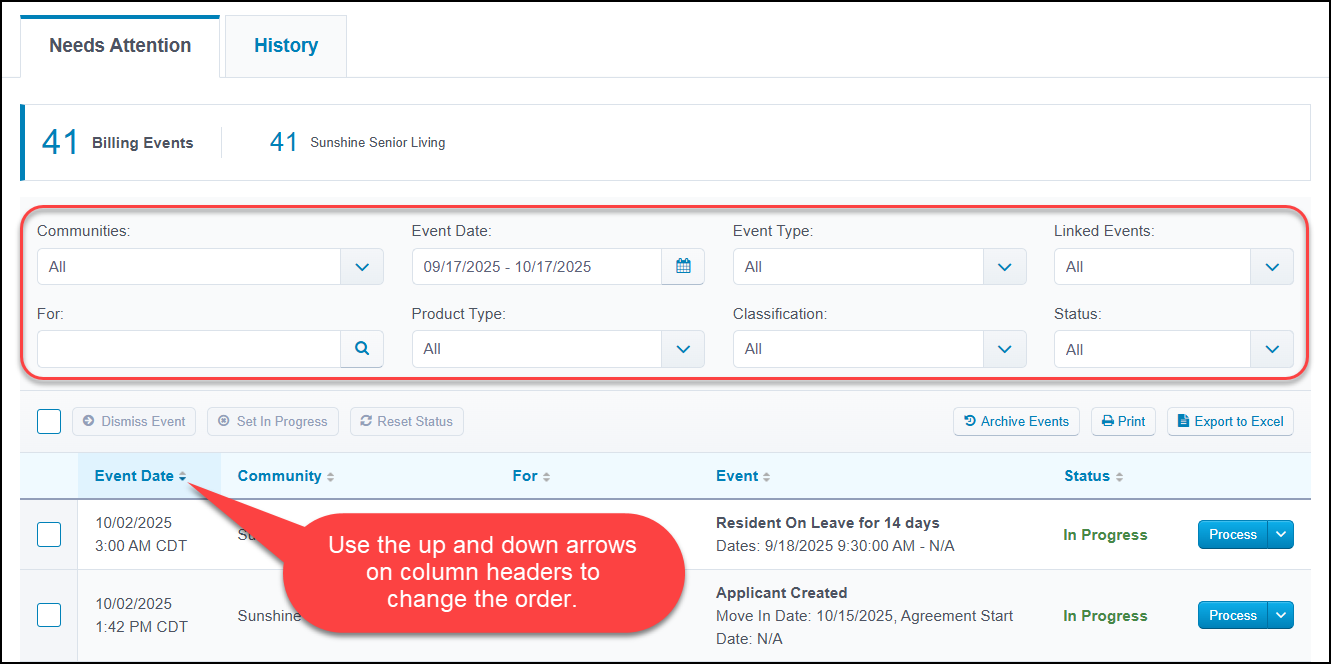This screenshot has width=1331, height=664.
Task: Click the Print button
Action: click(x=1123, y=421)
